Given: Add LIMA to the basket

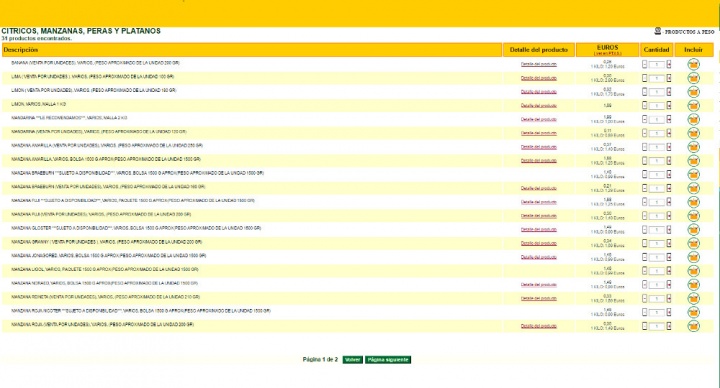Looking at the screenshot, I should coord(693,78).
